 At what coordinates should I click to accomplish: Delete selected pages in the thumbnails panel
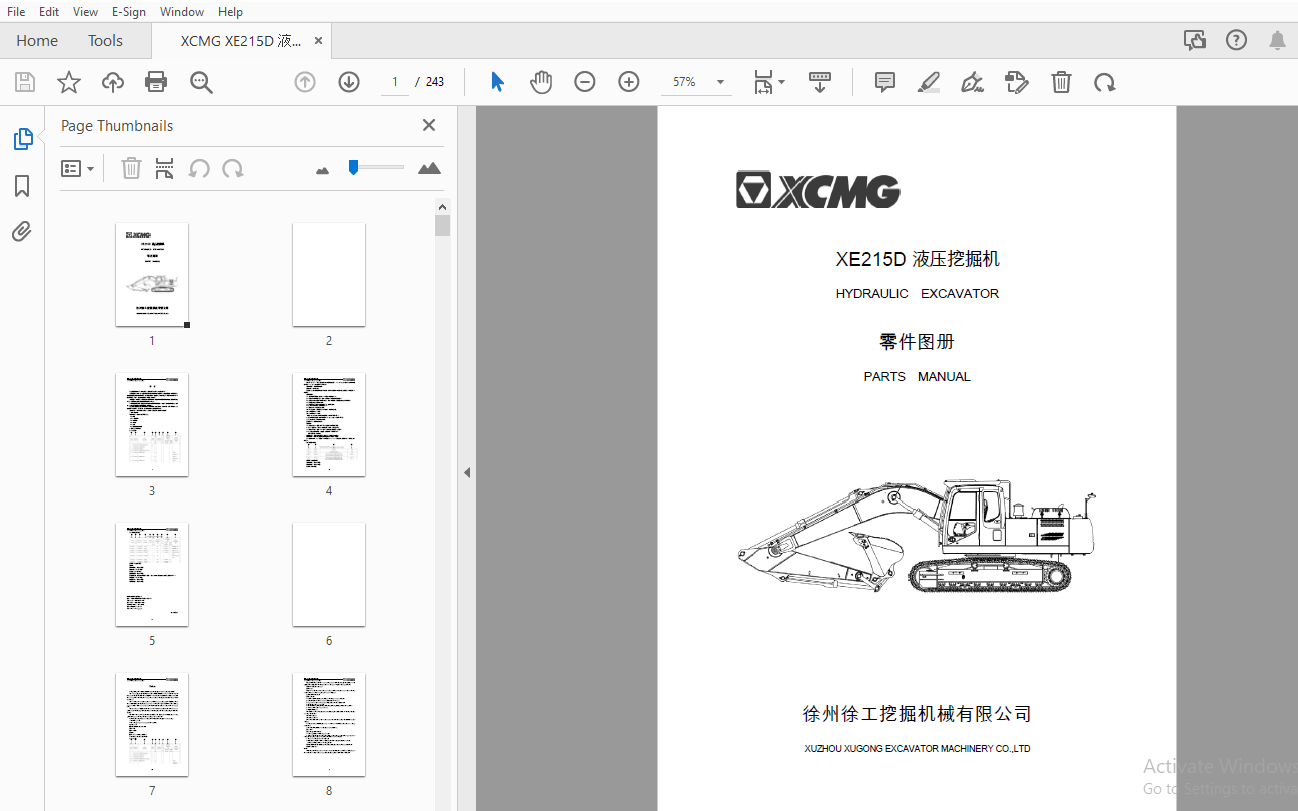tap(131, 168)
